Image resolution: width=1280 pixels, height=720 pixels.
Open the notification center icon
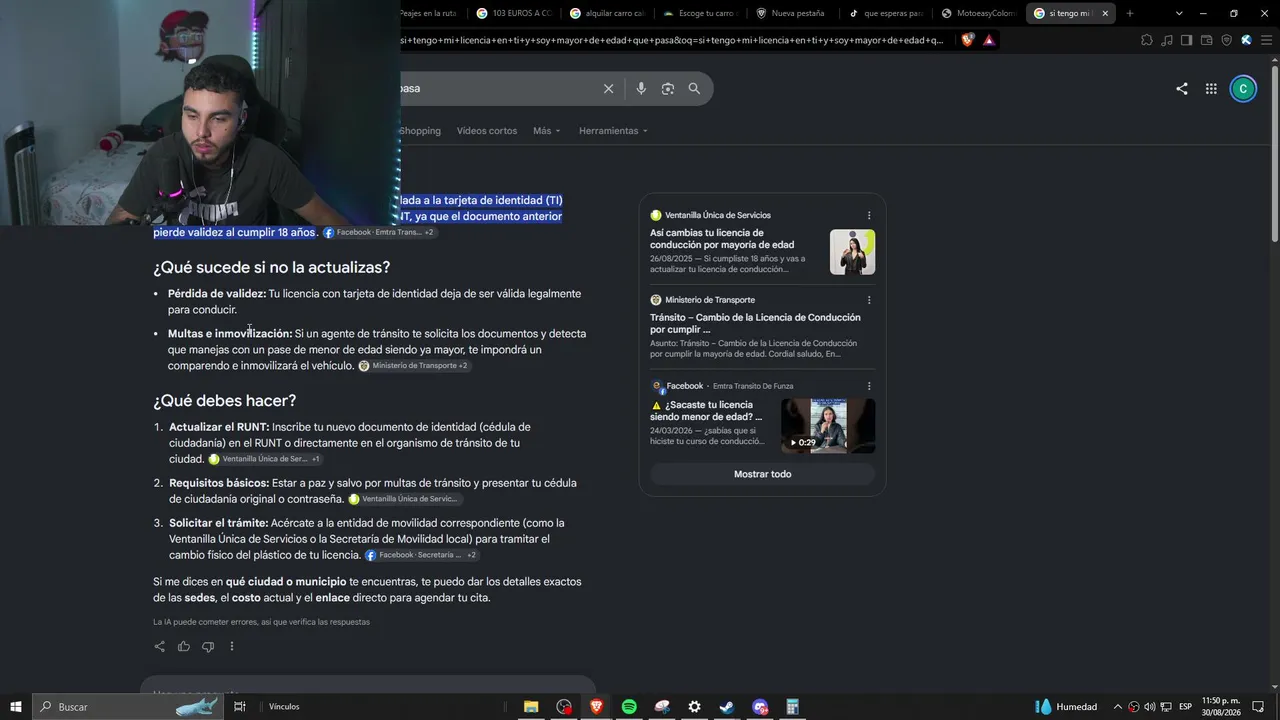tap(1260, 707)
